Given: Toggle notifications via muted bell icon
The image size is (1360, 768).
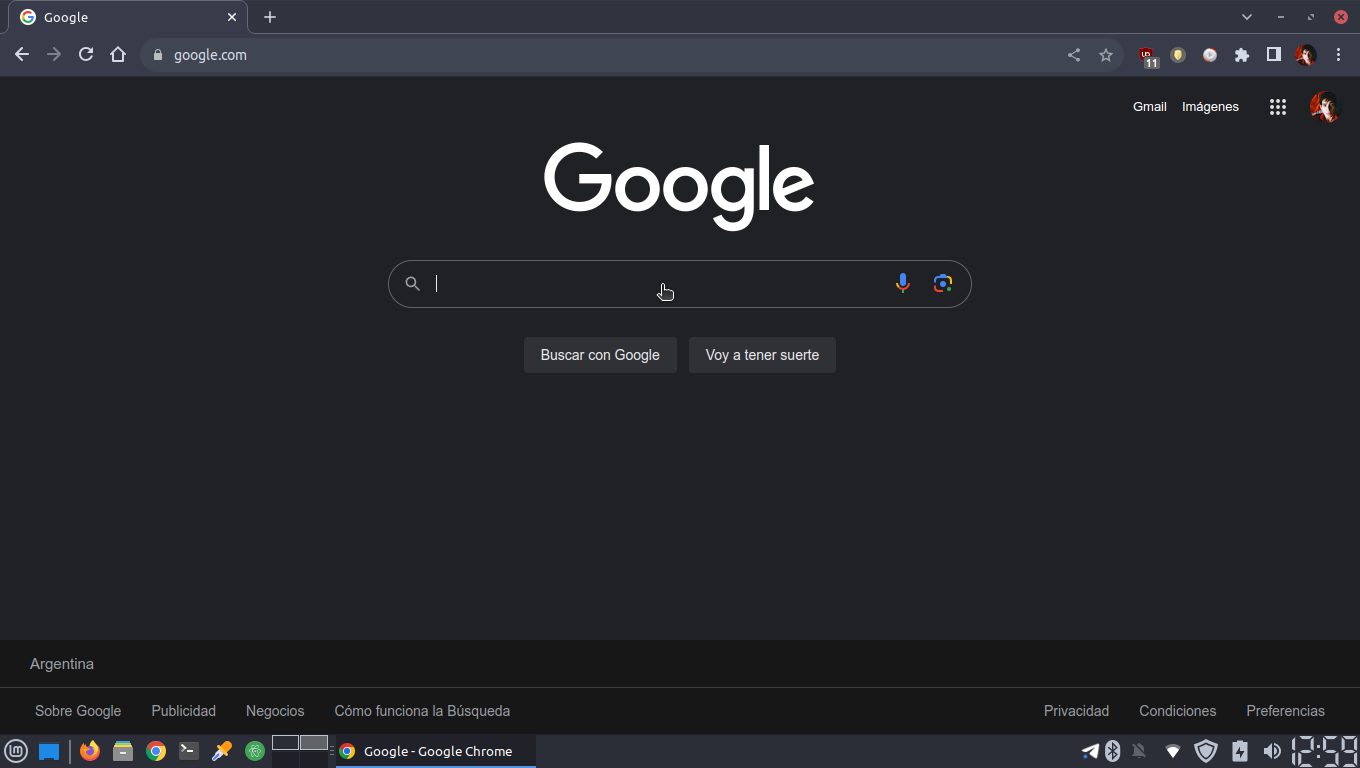Looking at the screenshot, I should pos(1139,751).
